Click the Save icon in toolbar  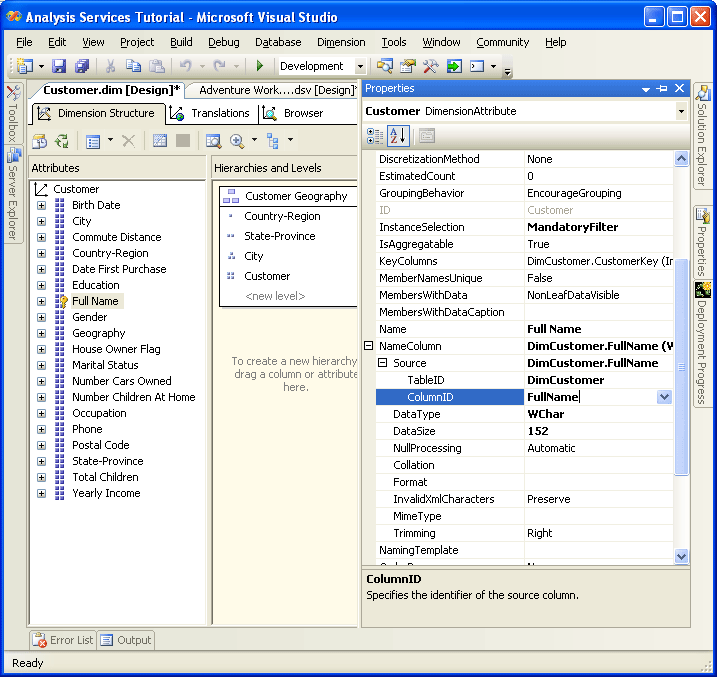(59, 66)
